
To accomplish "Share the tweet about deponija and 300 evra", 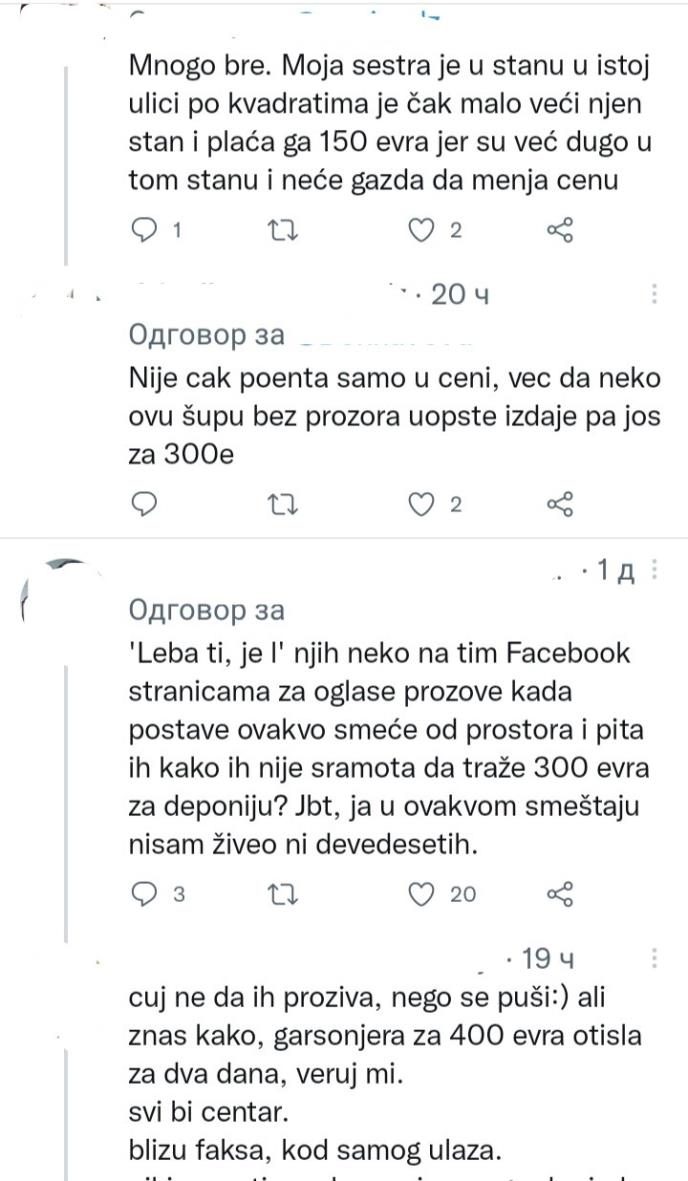I will [560, 894].
